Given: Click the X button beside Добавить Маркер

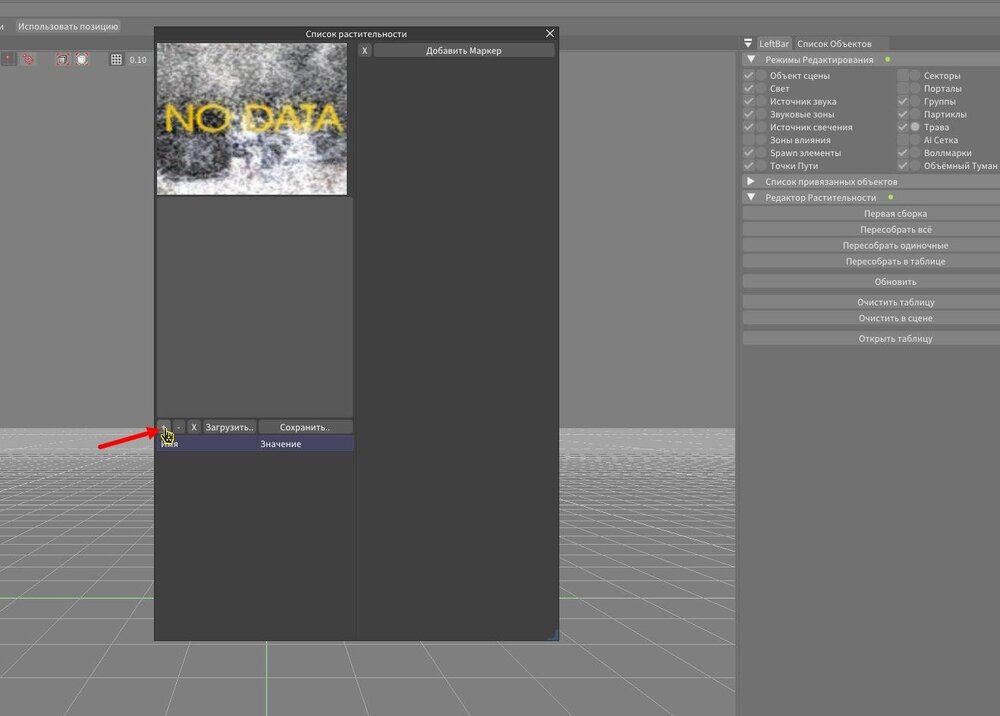Looking at the screenshot, I should click(x=365, y=50).
